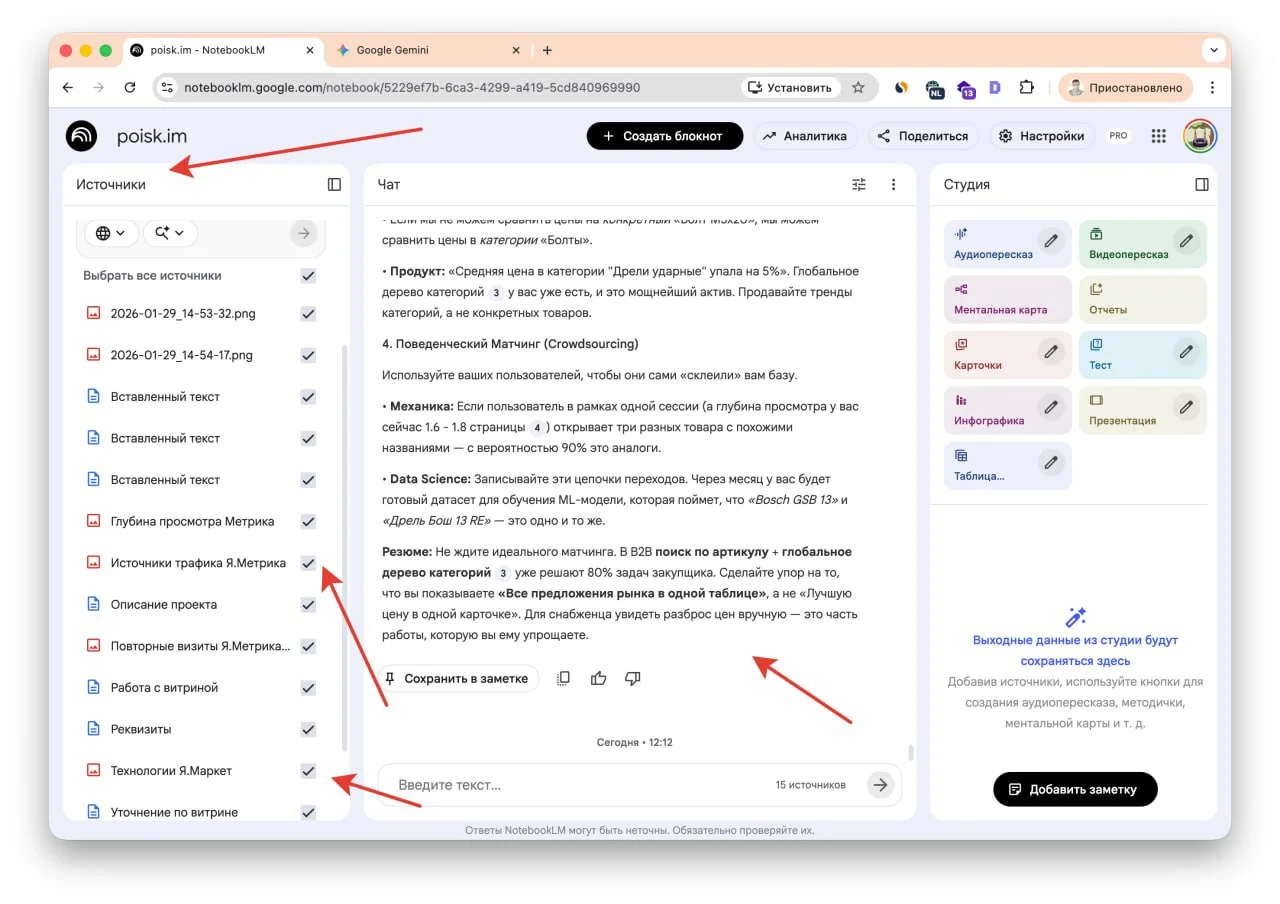
Task: Open the chat three-dot options menu
Action: 893,184
